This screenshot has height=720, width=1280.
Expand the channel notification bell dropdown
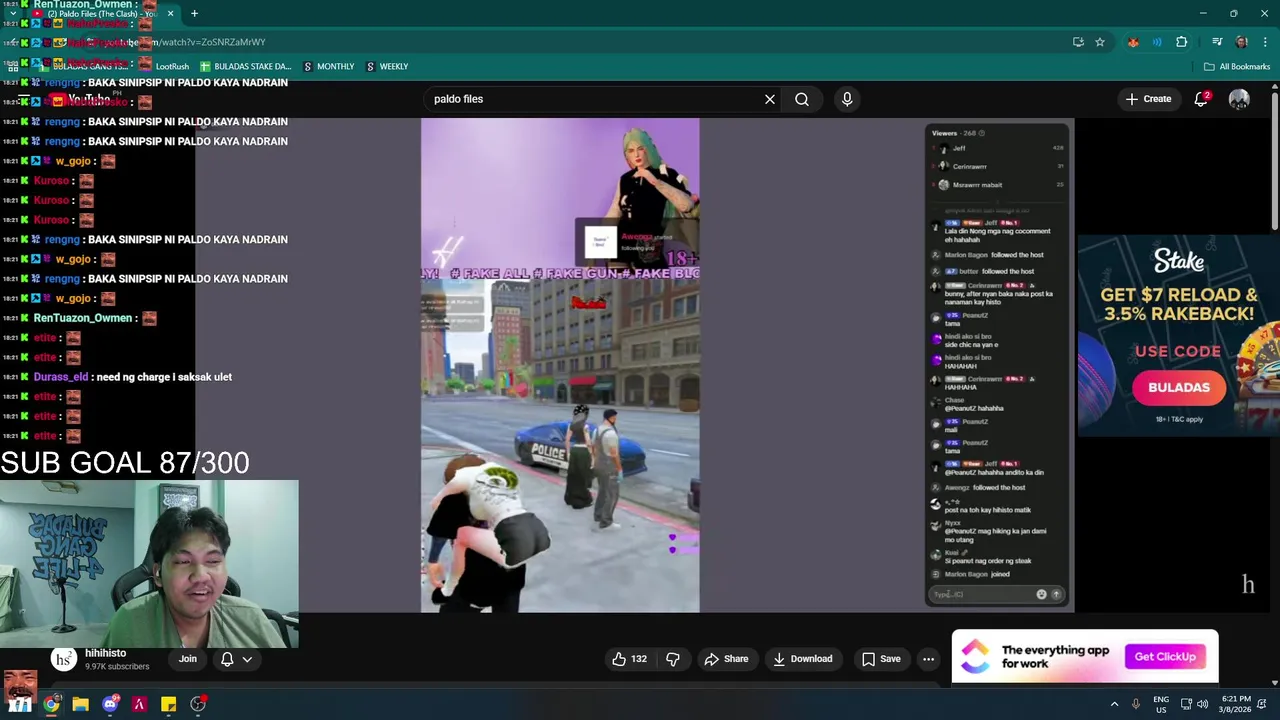click(x=236, y=659)
